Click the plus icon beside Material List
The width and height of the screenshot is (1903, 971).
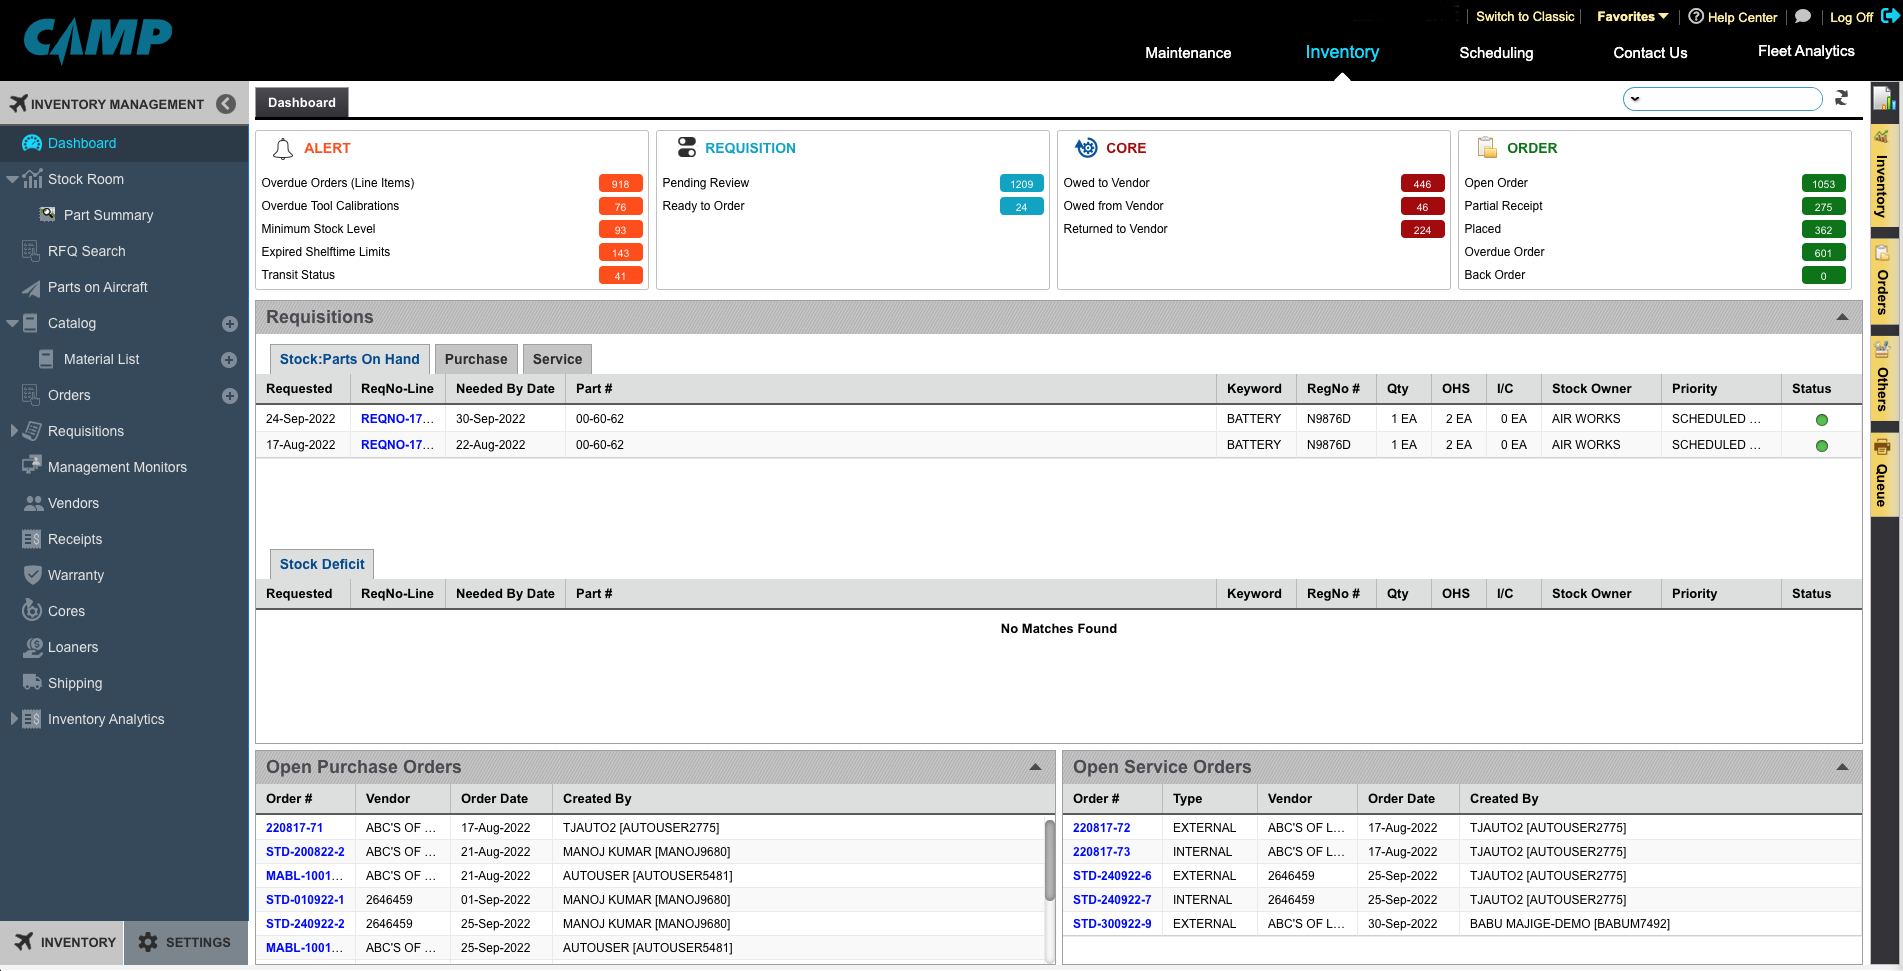point(229,360)
